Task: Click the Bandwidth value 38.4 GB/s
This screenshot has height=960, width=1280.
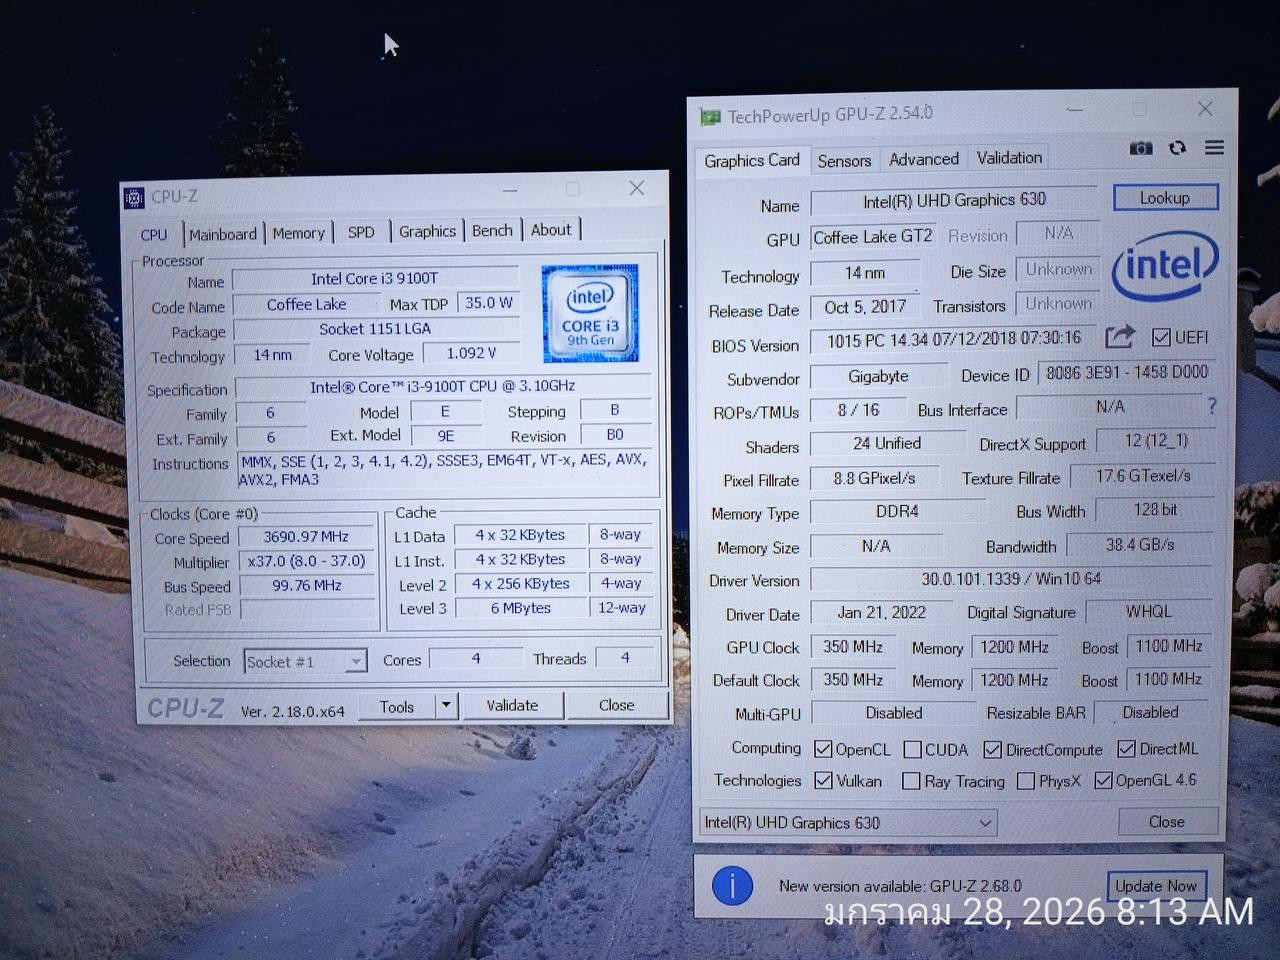Action: pos(1140,545)
